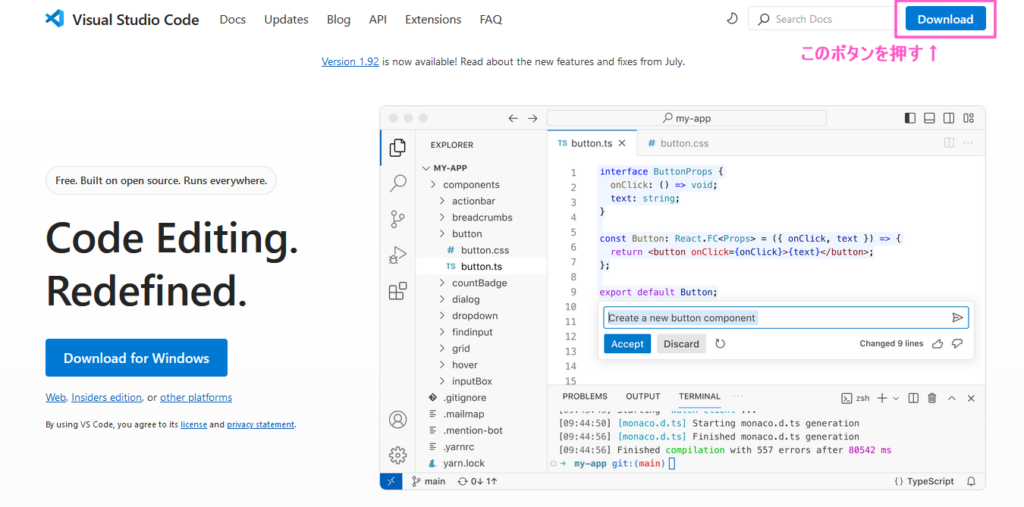Viewport: 1024px width, 507px height.
Task: Open the license link
Action: pyautogui.click(x=194, y=424)
